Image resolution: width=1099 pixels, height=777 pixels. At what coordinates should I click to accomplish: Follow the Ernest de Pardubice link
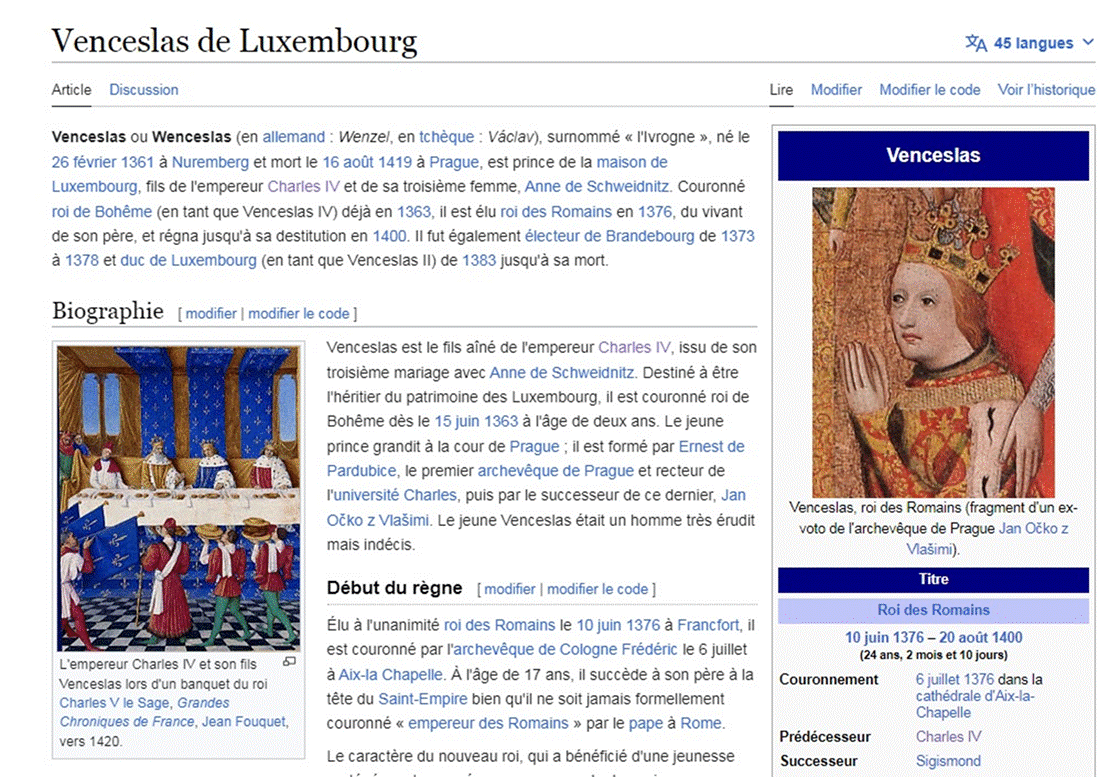click(711, 446)
